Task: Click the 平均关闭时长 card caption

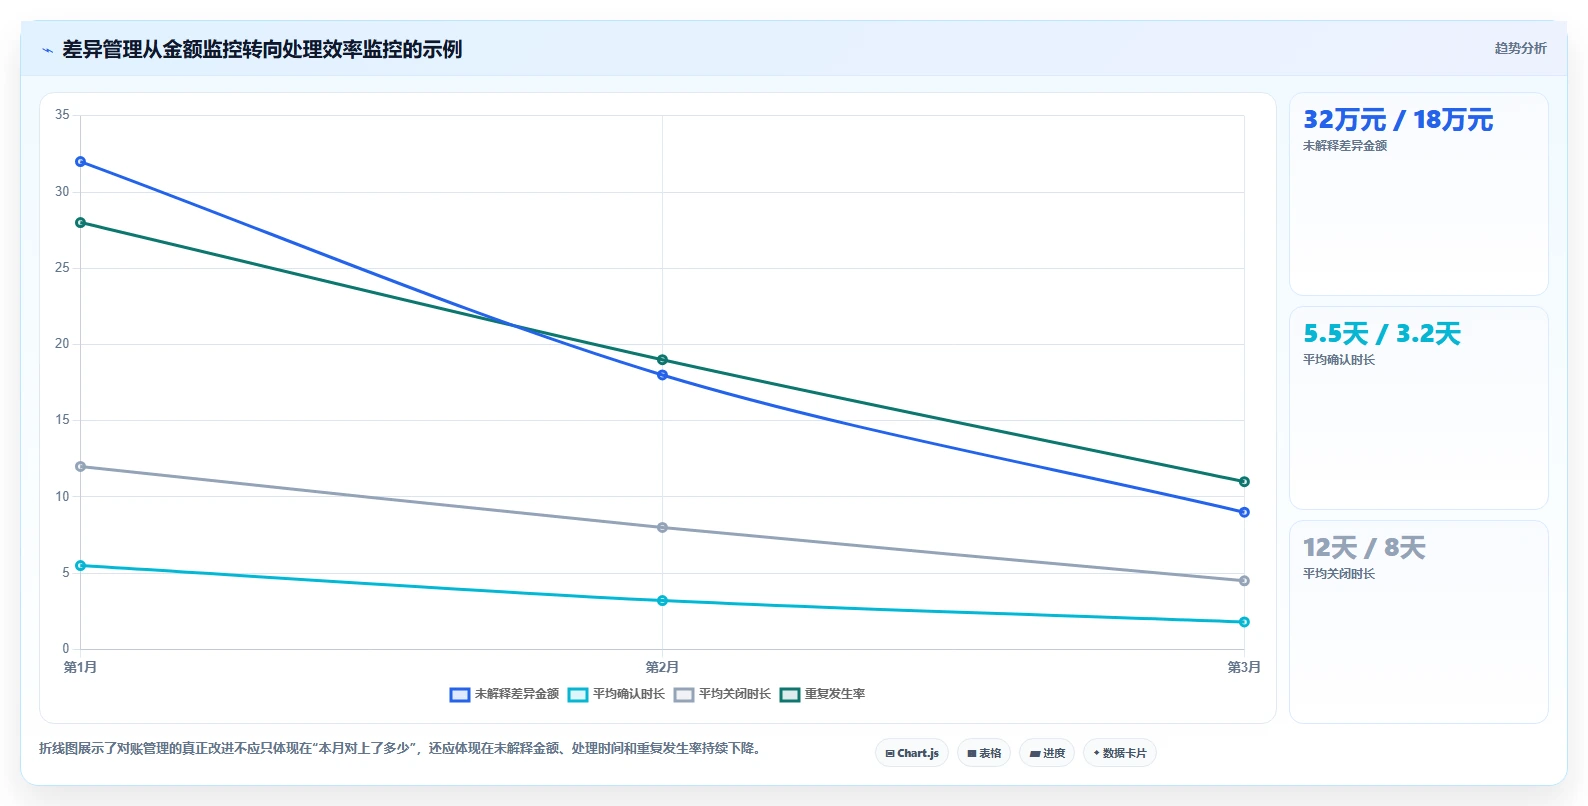Action: tap(1339, 574)
